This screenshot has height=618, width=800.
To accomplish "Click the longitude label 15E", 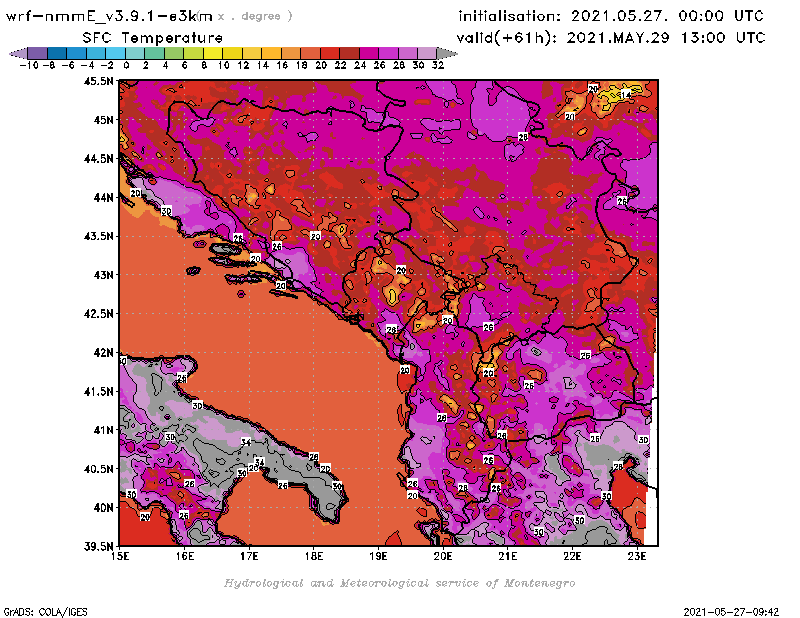I will pyautogui.click(x=120, y=556).
